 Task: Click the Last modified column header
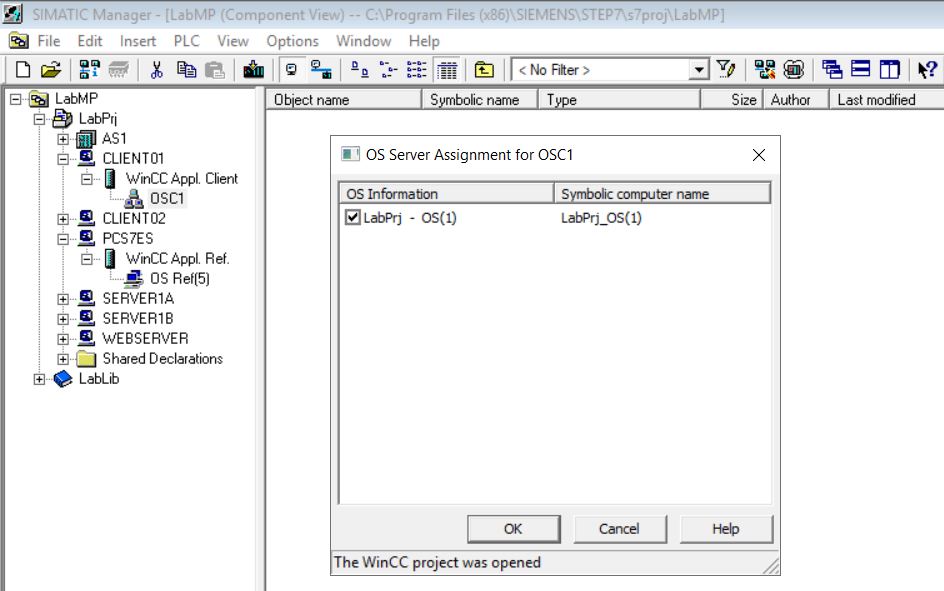pos(886,100)
